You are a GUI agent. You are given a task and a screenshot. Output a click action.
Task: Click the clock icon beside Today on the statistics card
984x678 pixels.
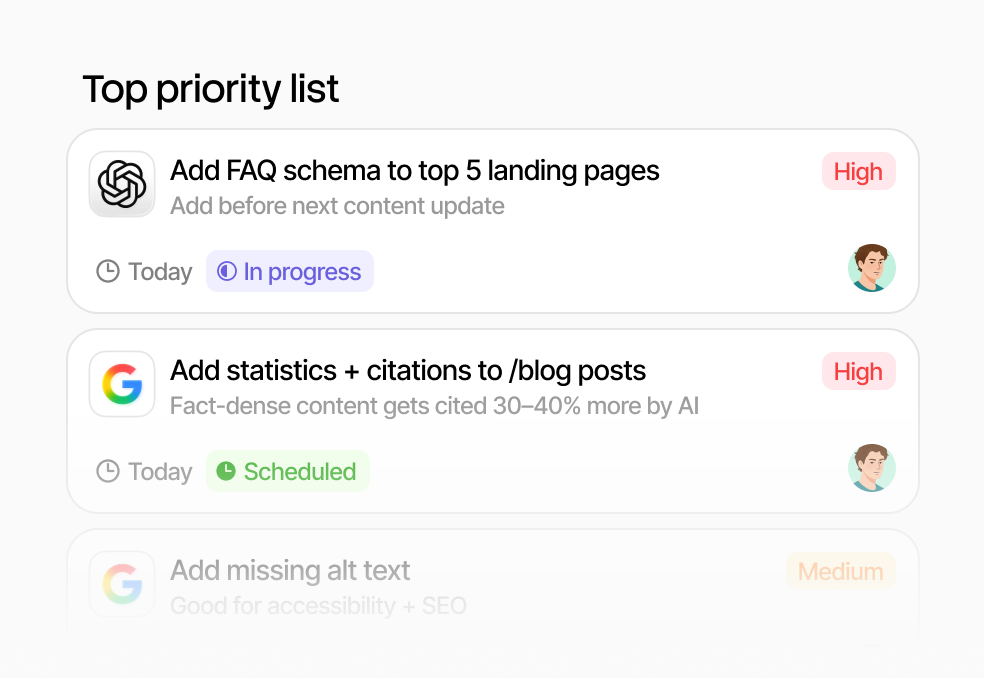click(107, 471)
